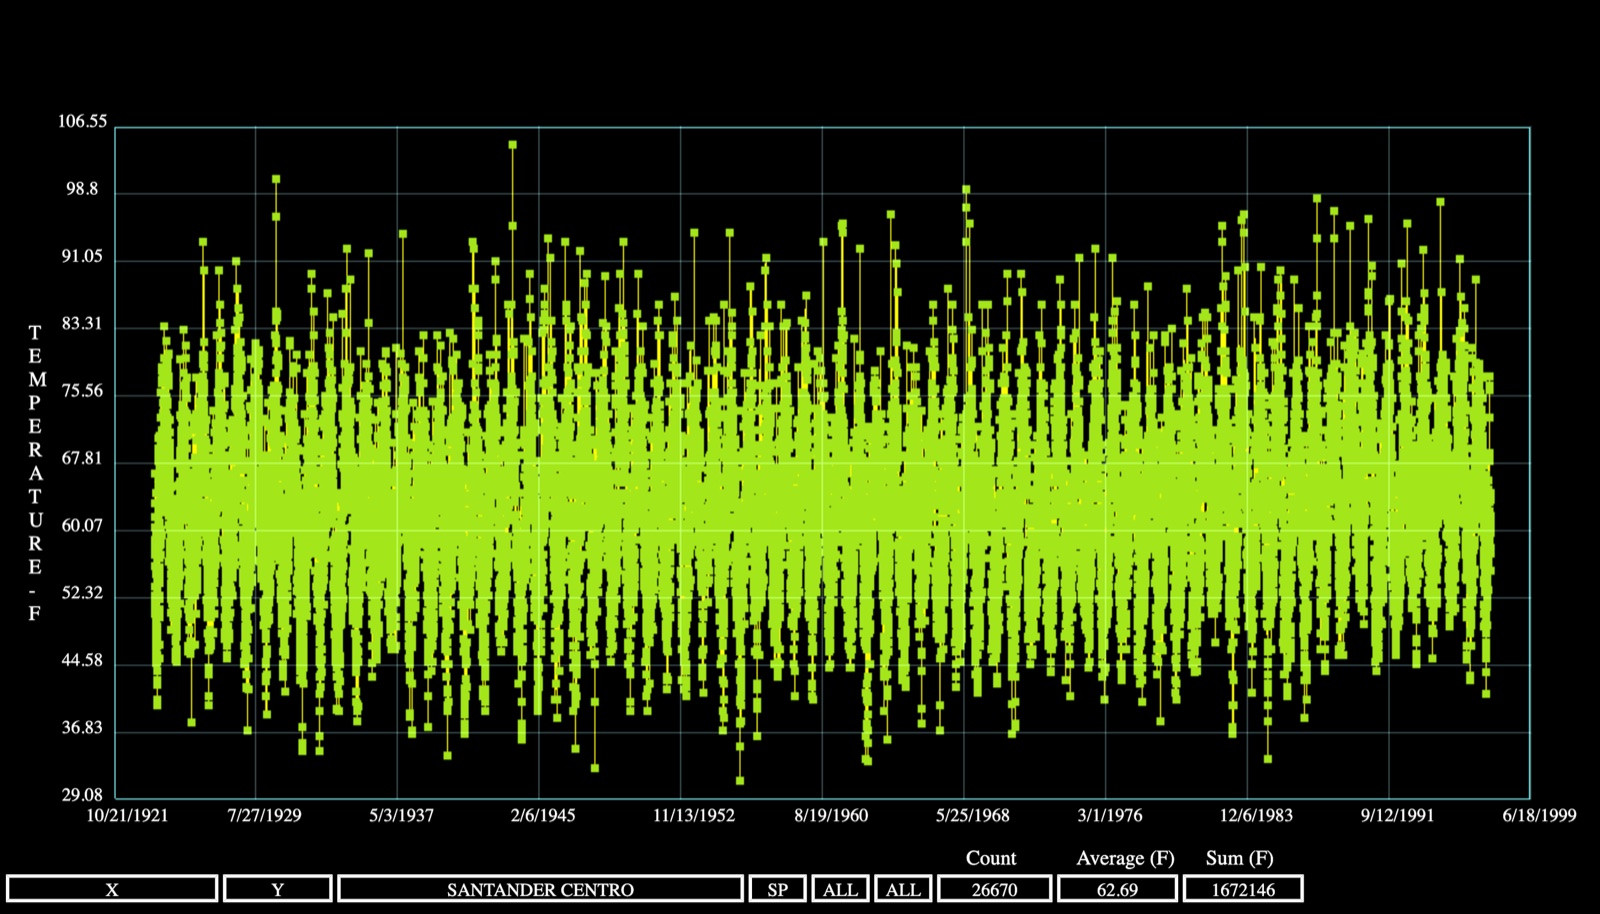1600x914 pixels.
Task: Click the 9/12/1991 date label
Action: point(1397,815)
